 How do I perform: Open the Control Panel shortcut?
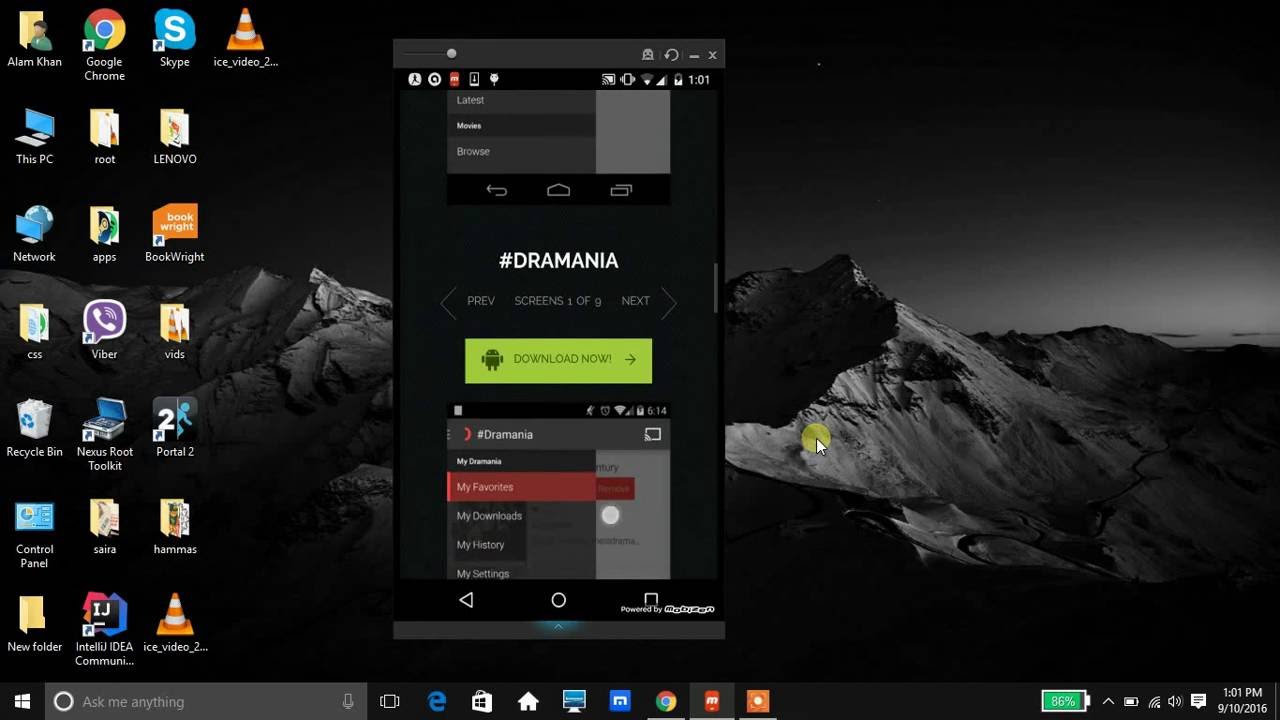tap(35, 534)
